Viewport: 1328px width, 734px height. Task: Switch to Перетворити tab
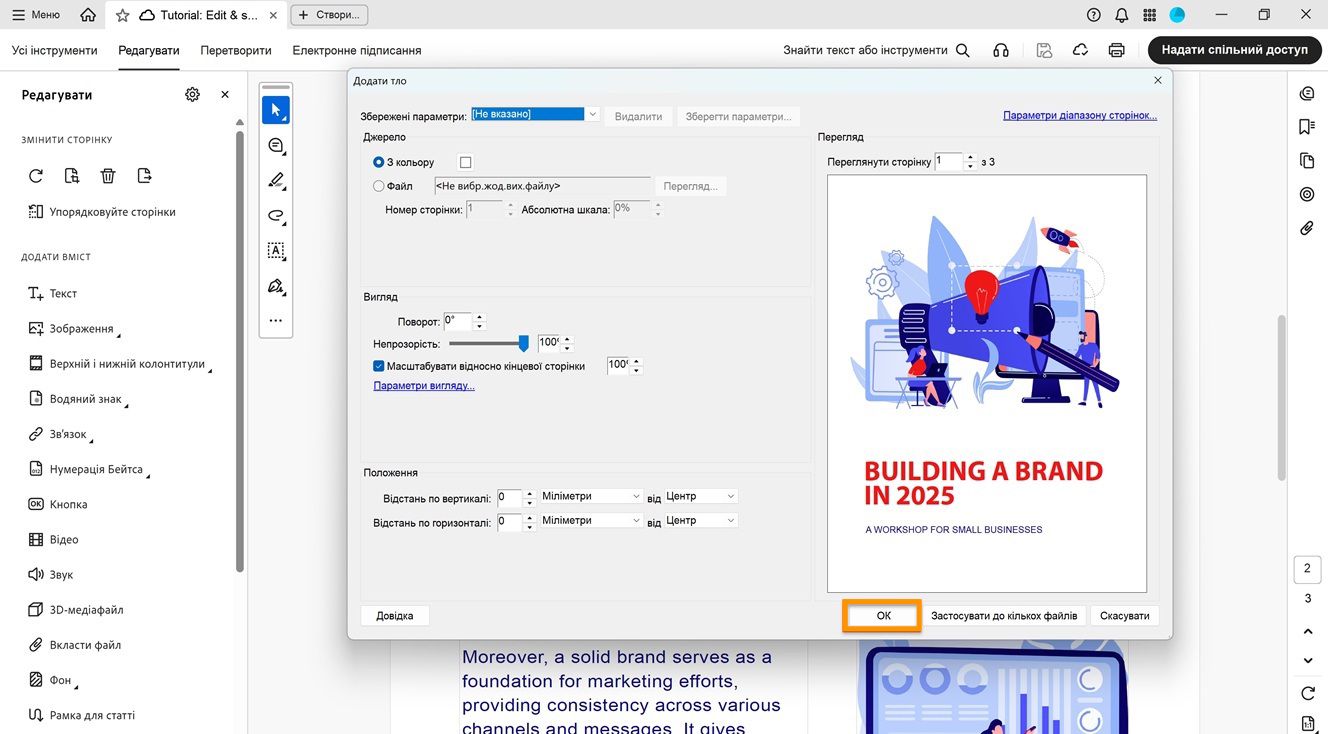[236, 50]
